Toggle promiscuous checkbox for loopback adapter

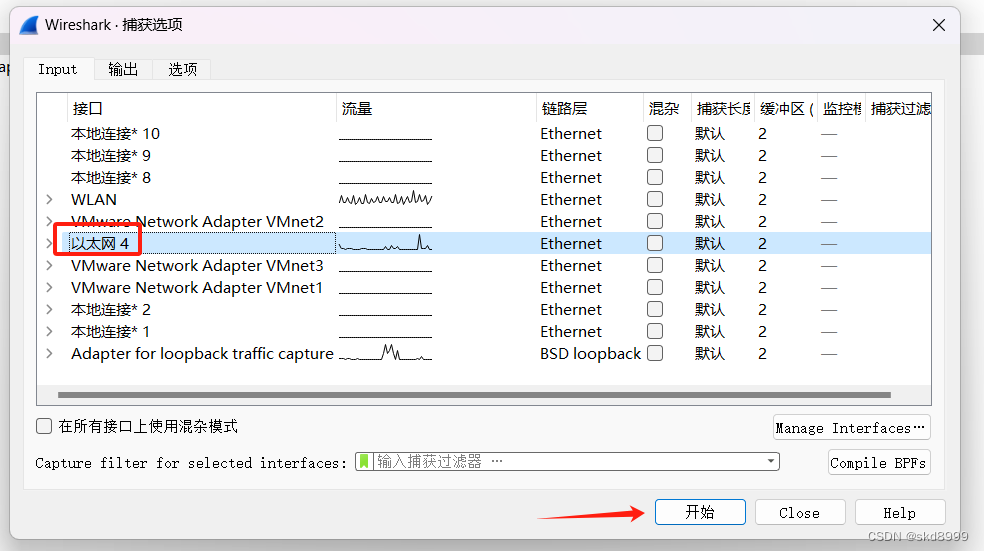655,353
